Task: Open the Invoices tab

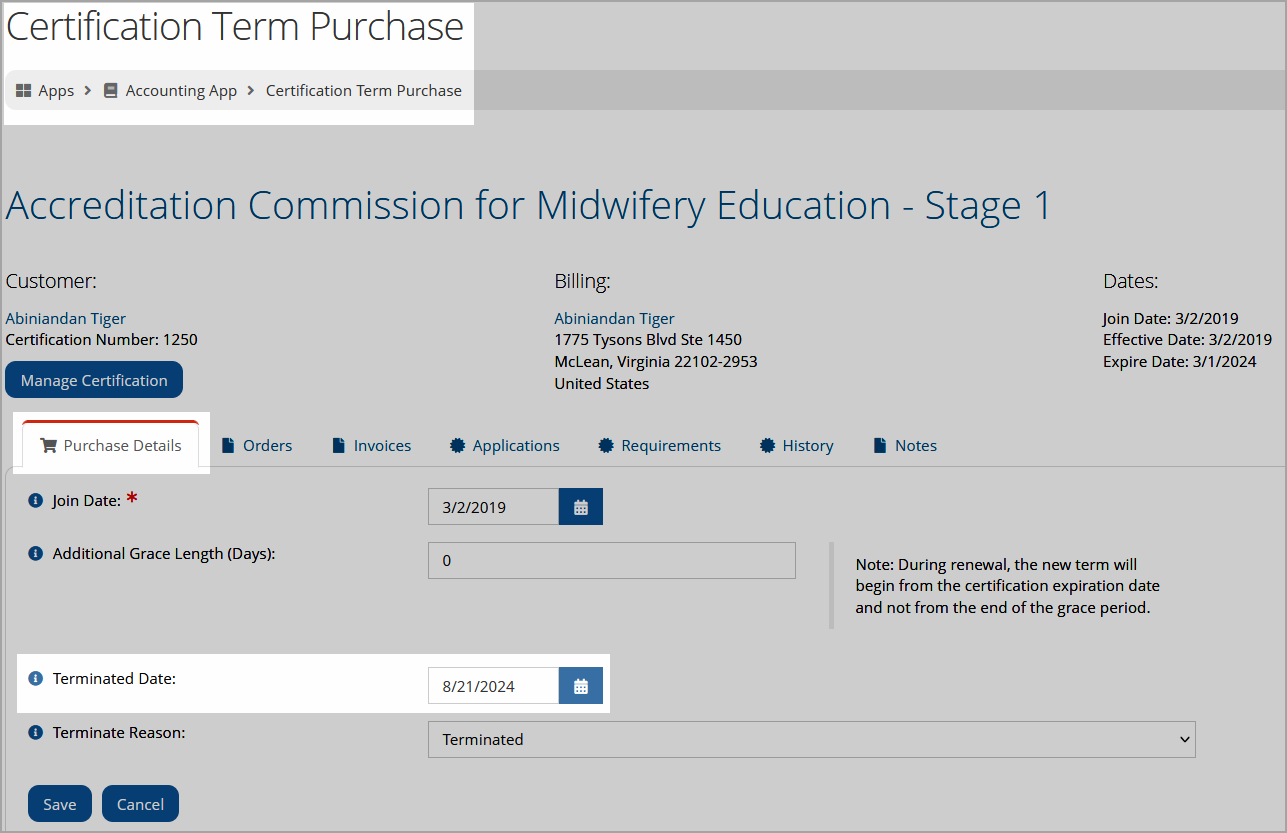Action: coord(372,445)
